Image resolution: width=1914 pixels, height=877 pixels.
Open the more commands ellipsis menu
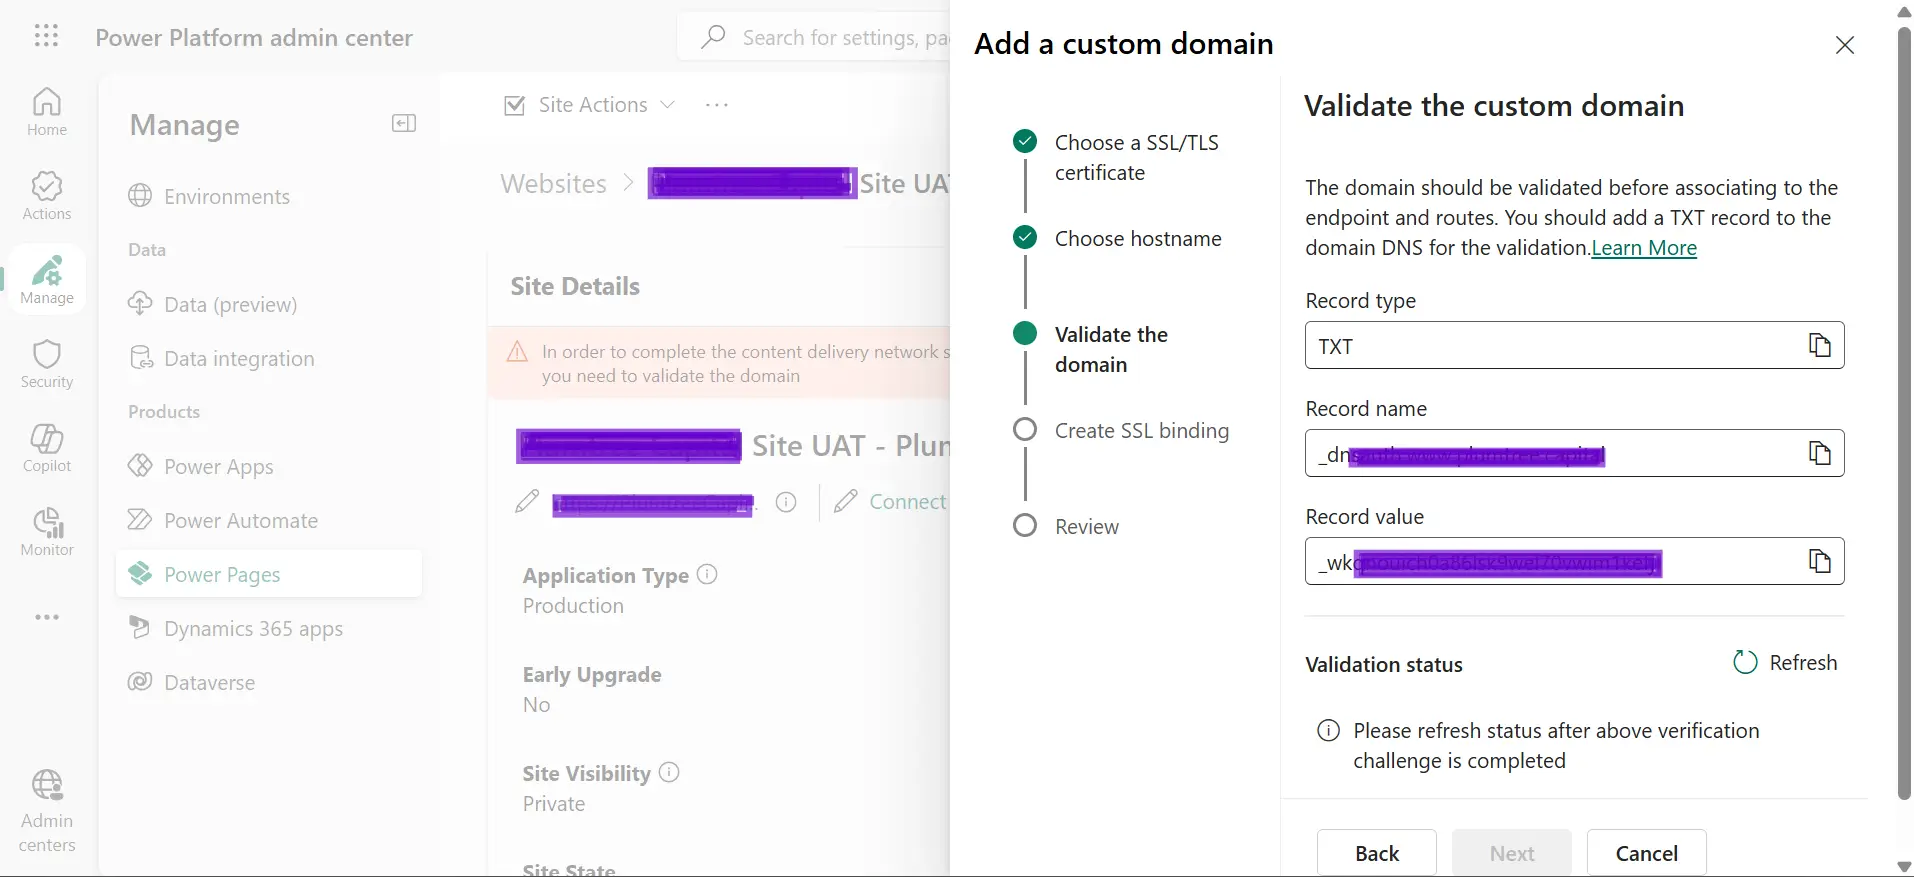point(717,105)
